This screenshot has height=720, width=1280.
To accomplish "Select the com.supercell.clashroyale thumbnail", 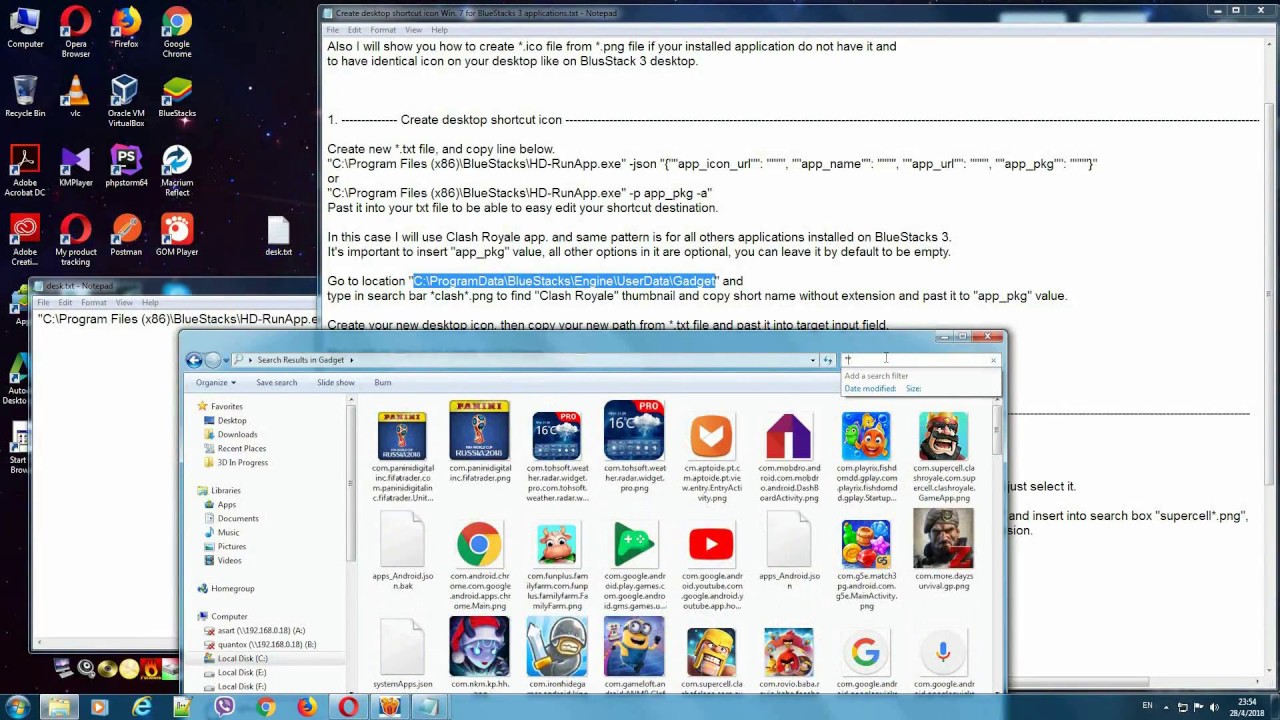I will click(943, 435).
